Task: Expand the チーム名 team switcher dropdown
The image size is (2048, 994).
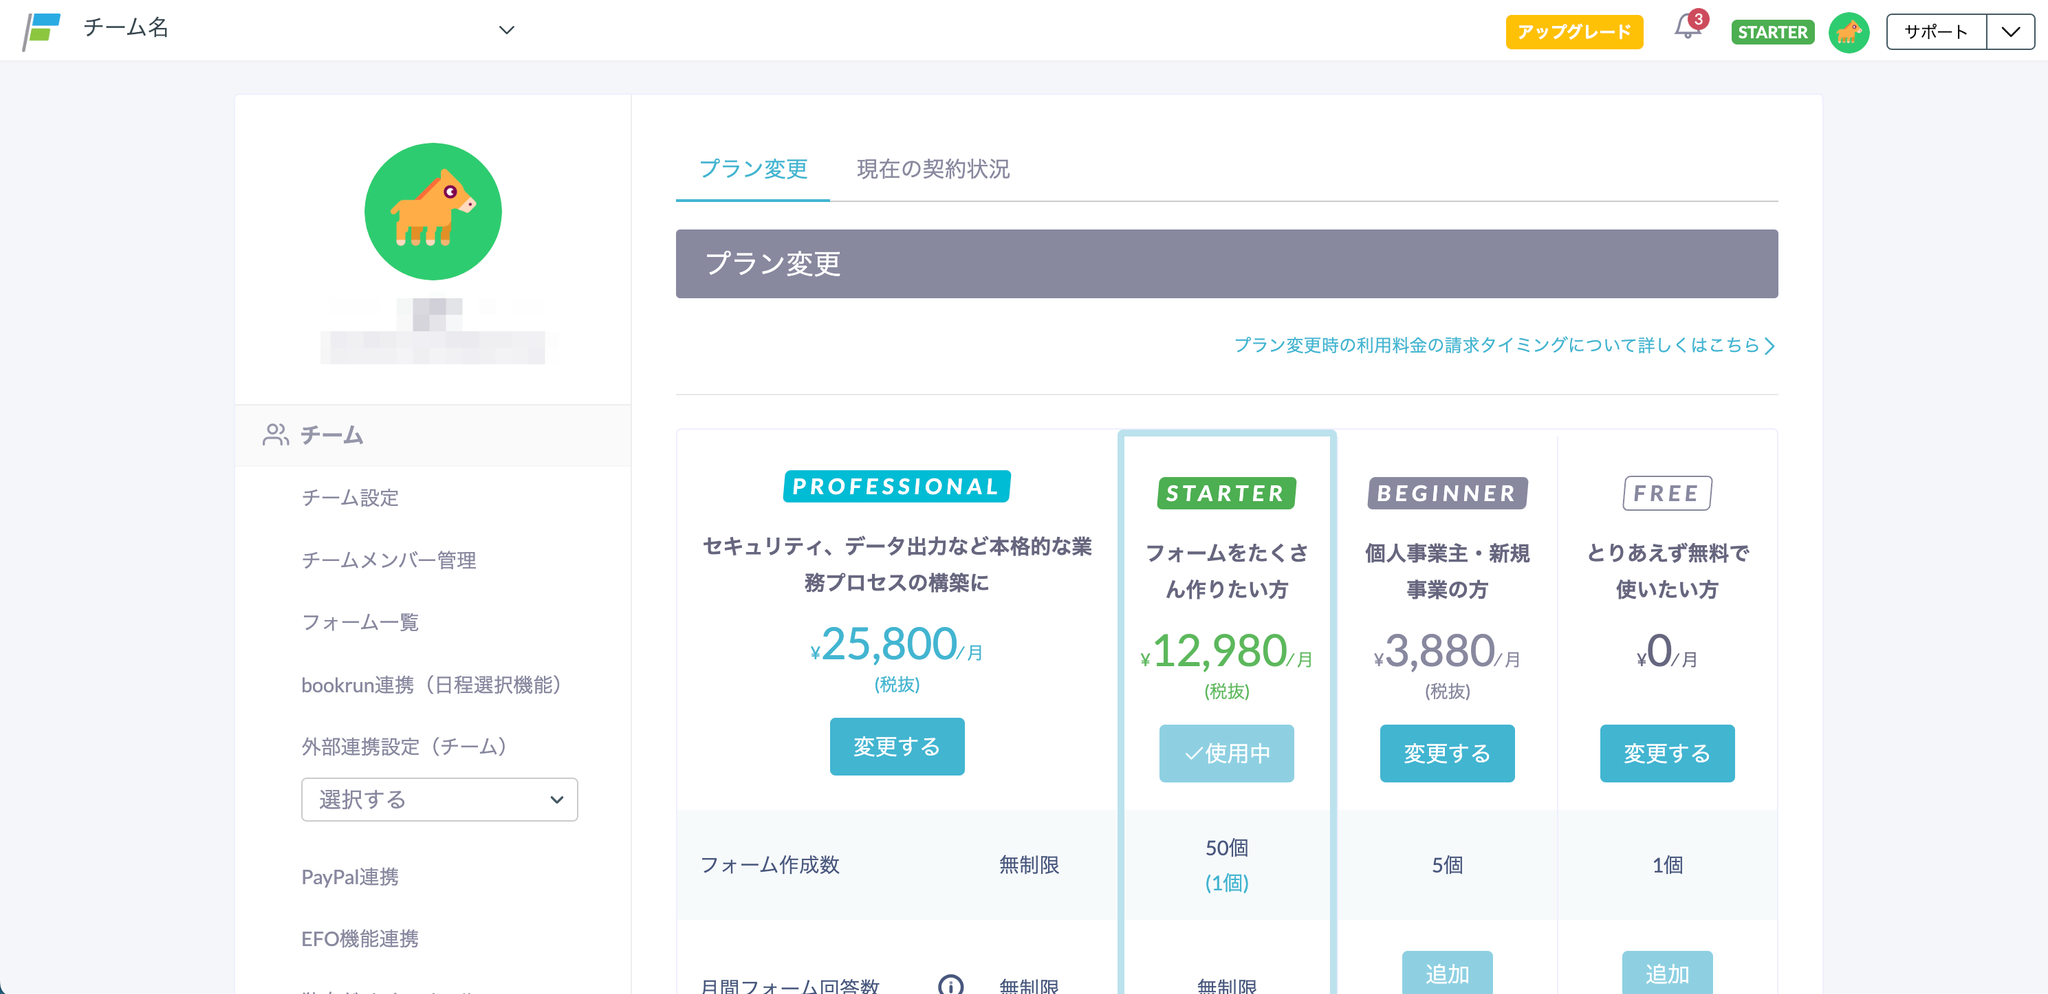Action: click(506, 30)
